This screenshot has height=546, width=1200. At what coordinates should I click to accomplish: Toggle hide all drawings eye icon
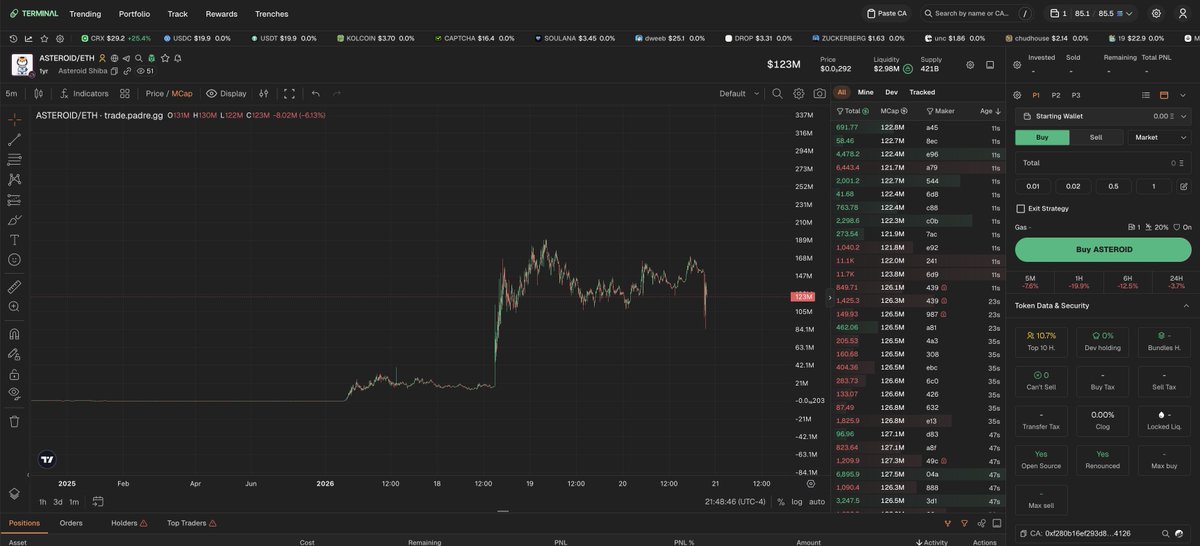15,394
